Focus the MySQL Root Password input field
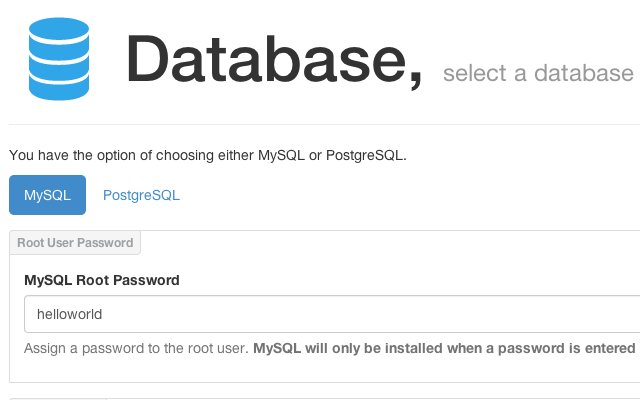Viewport: 640px width, 400px height. pyautogui.click(x=332, y=314)
